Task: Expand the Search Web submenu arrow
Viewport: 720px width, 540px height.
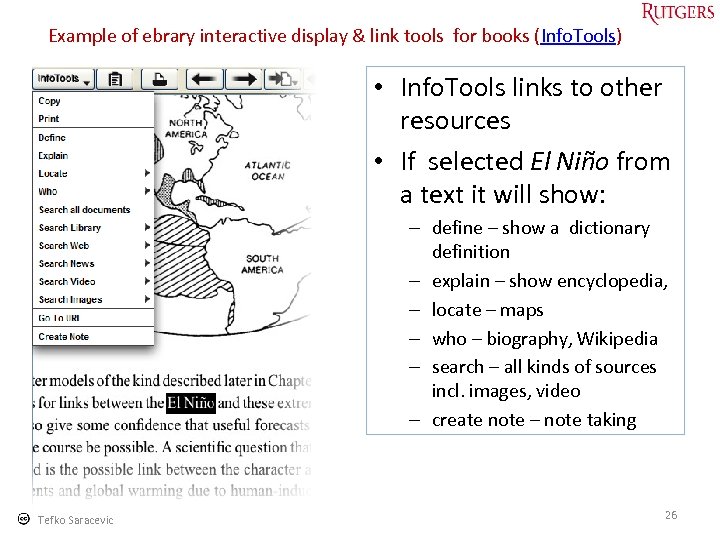Action: tap(147, 245)
